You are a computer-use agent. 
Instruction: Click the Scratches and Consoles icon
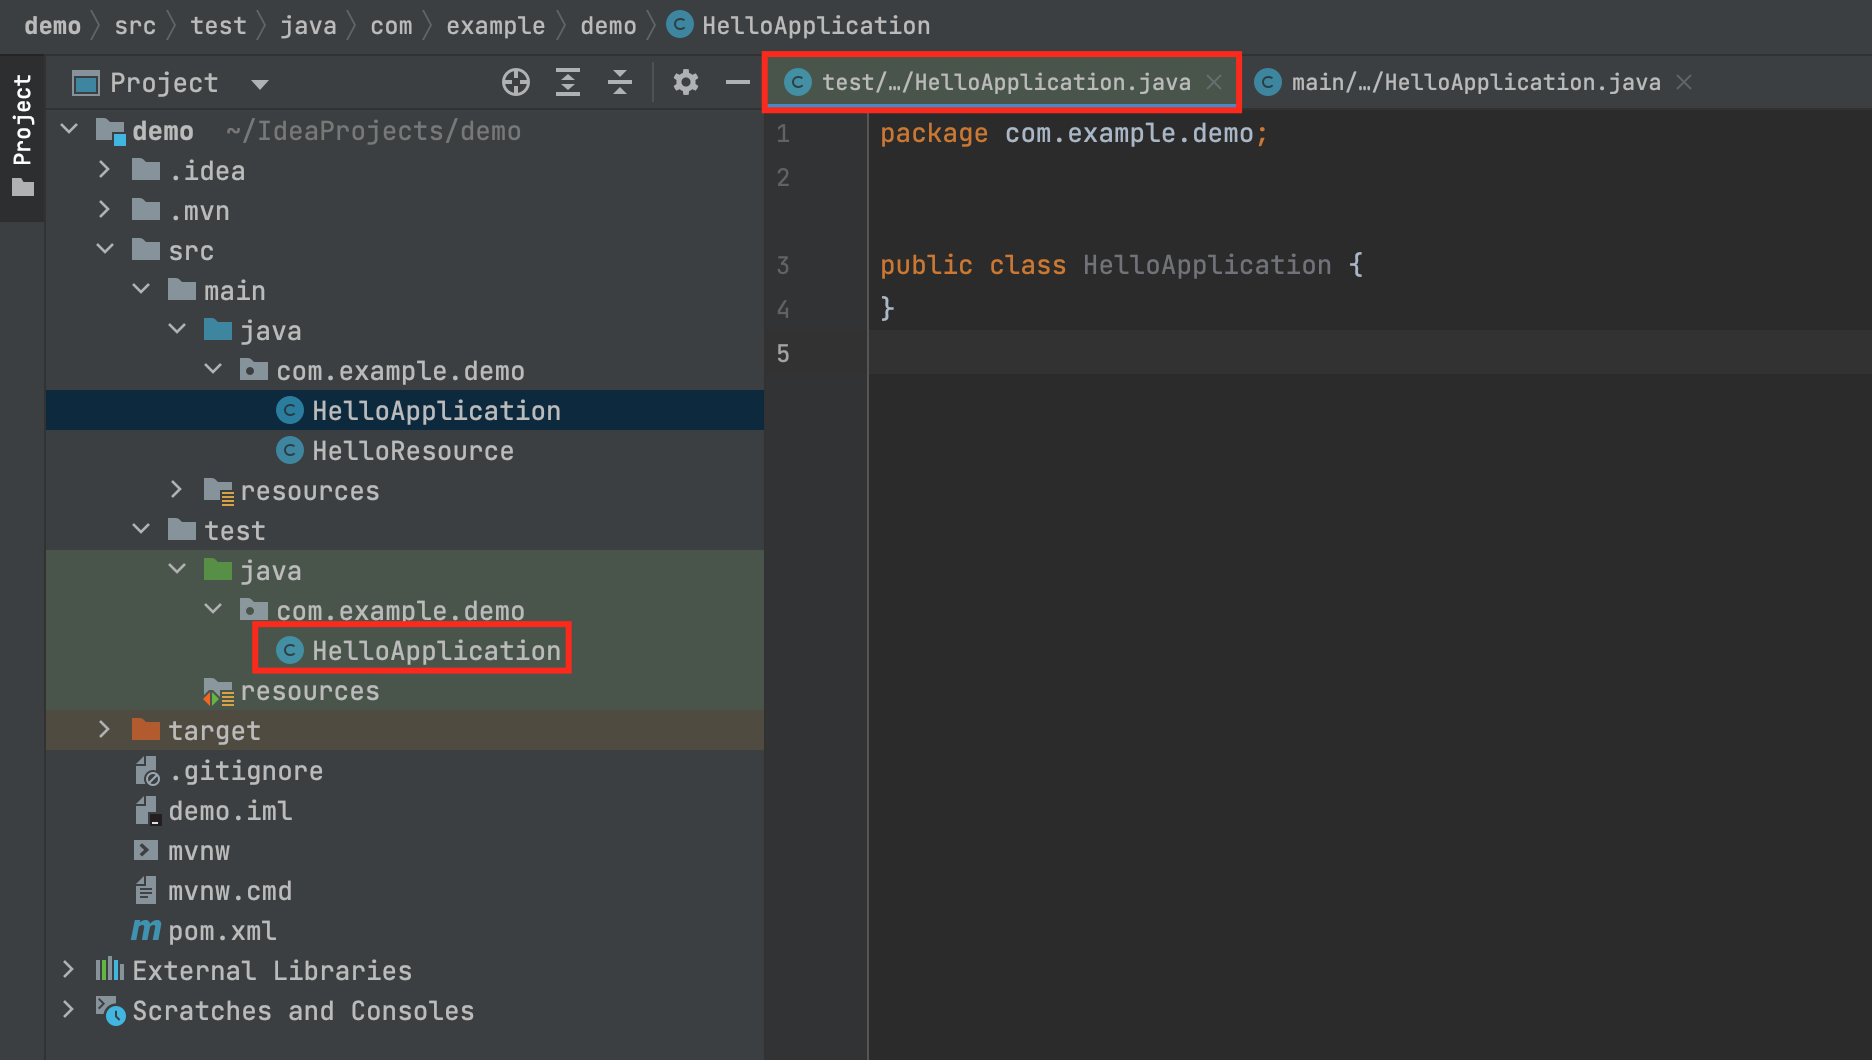(110, 1010)
